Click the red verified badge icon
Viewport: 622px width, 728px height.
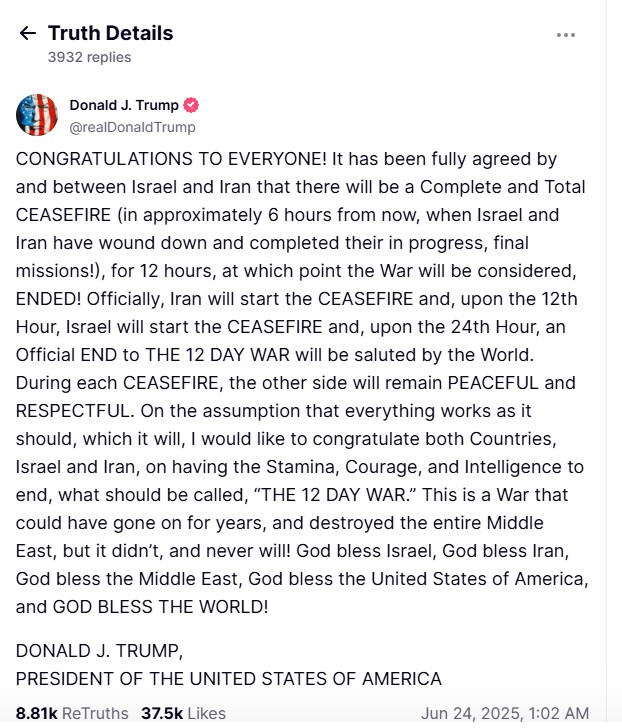[191, 105]
